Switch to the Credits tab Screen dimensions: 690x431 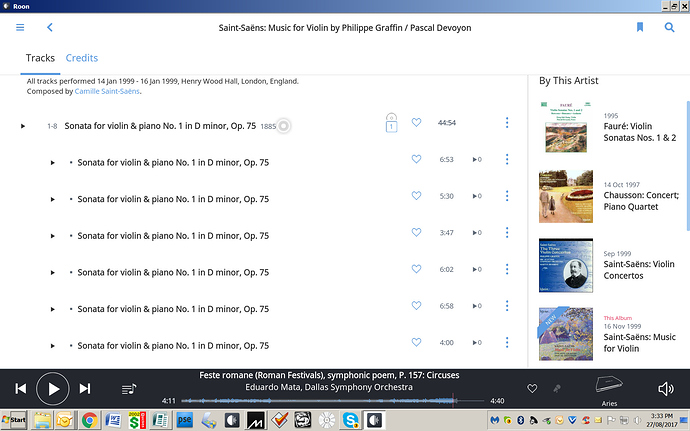coord(82,58)
